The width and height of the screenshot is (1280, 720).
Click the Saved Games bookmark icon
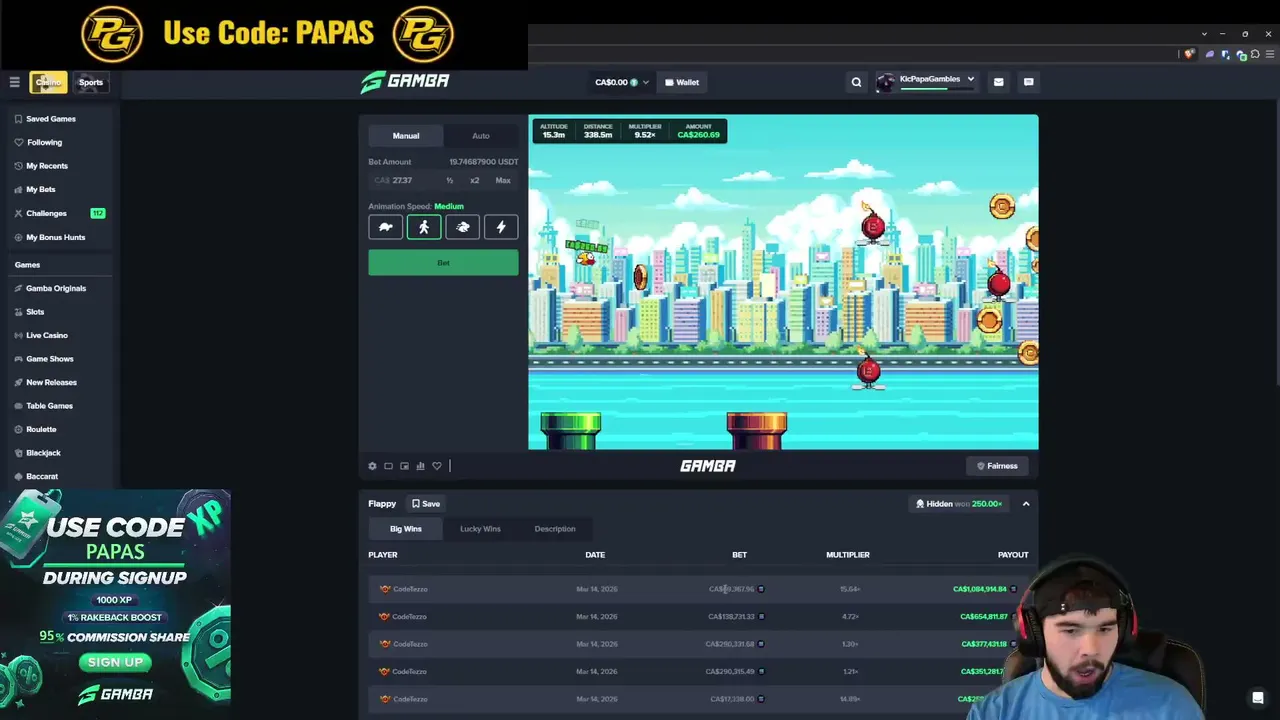(18, 119)
